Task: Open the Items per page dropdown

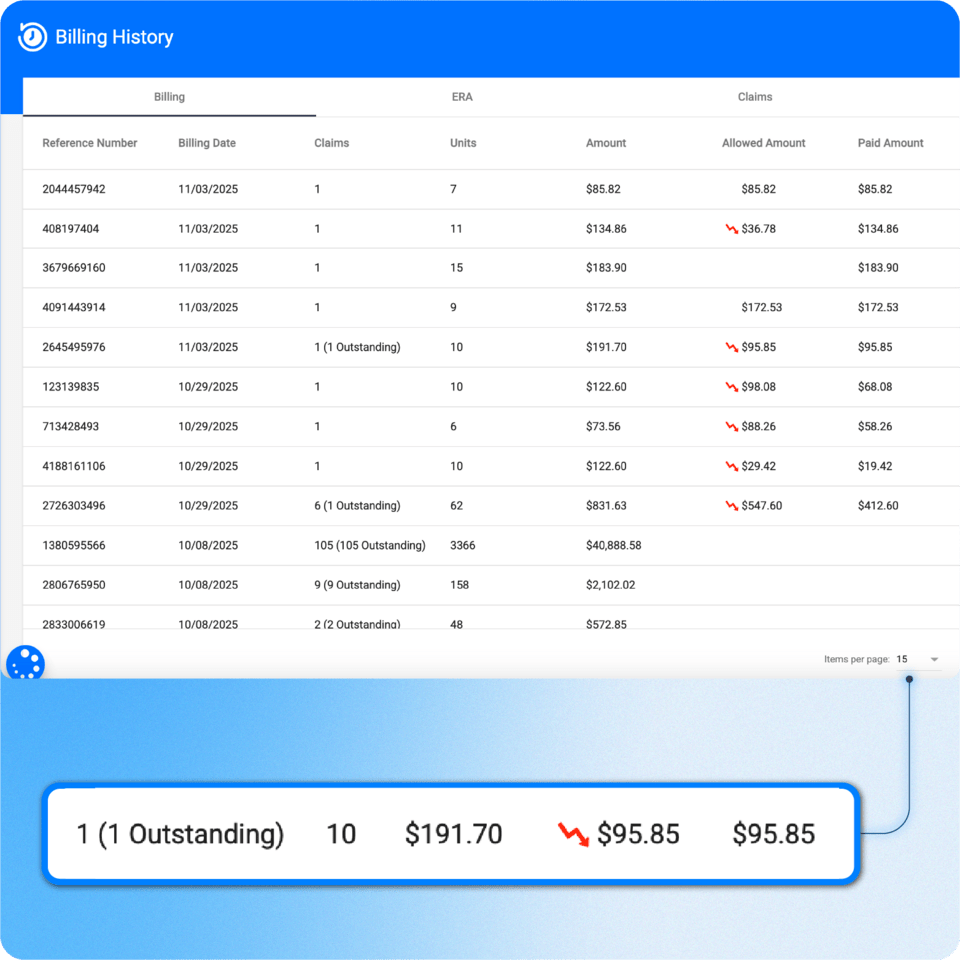Action: 934,659
